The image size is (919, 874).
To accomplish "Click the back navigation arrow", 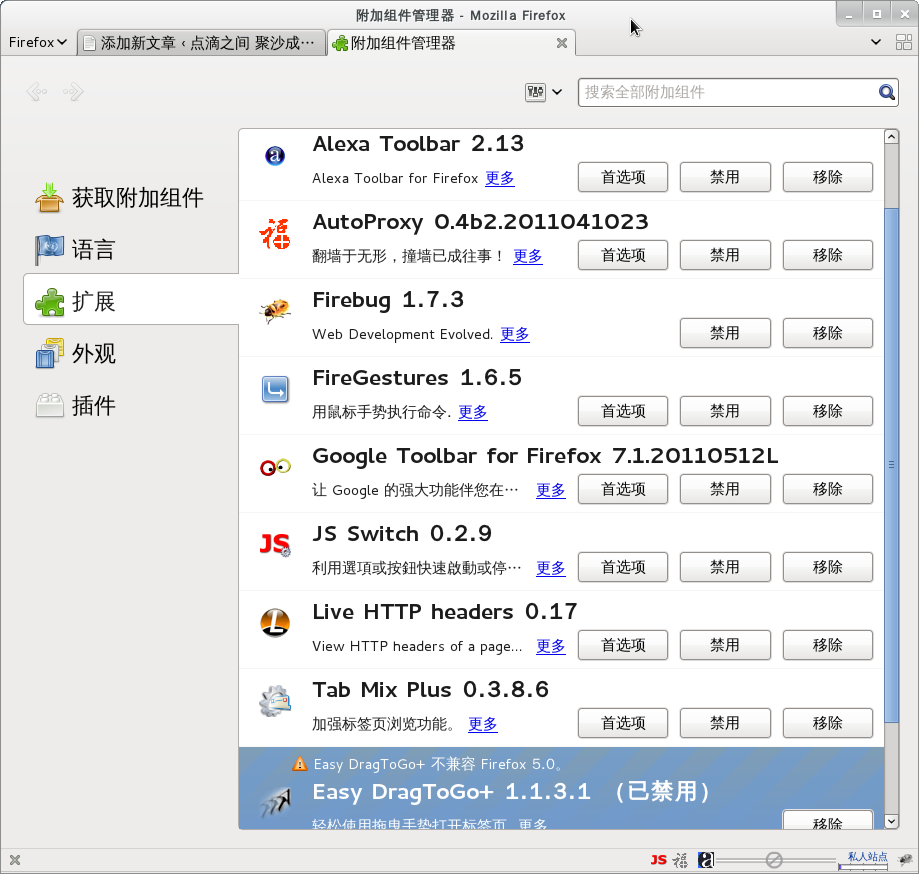I will (x=37, y=91).
